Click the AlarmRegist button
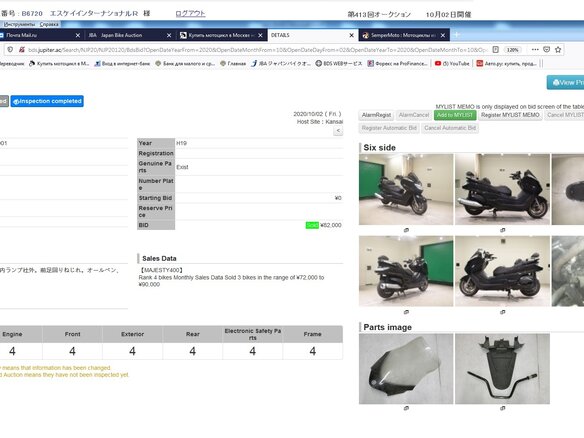The image size is (584, 438). (376, 115)
